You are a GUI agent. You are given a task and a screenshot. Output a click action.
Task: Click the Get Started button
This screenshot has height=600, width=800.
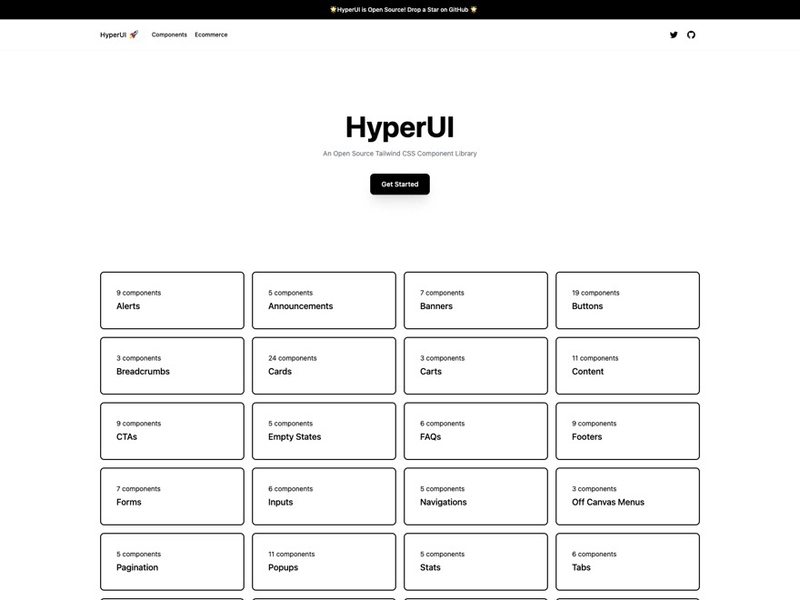click(400, 184)
